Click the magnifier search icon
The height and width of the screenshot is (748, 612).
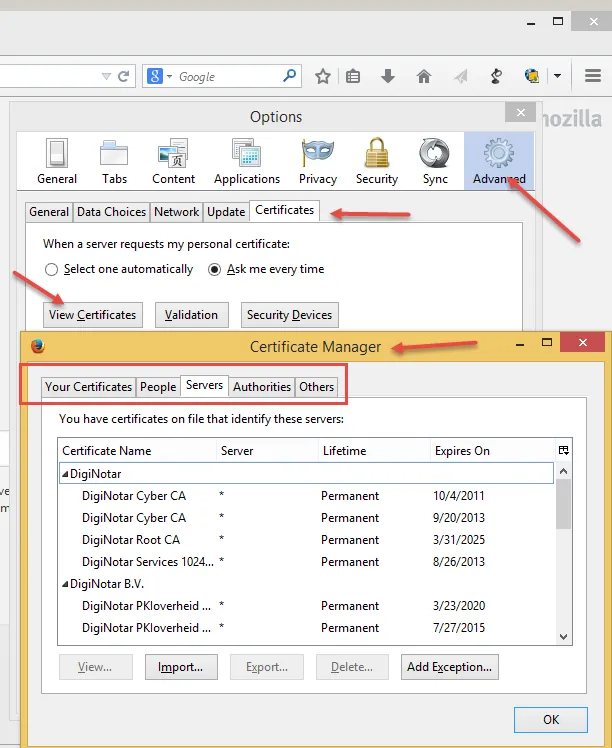(290, 75)
